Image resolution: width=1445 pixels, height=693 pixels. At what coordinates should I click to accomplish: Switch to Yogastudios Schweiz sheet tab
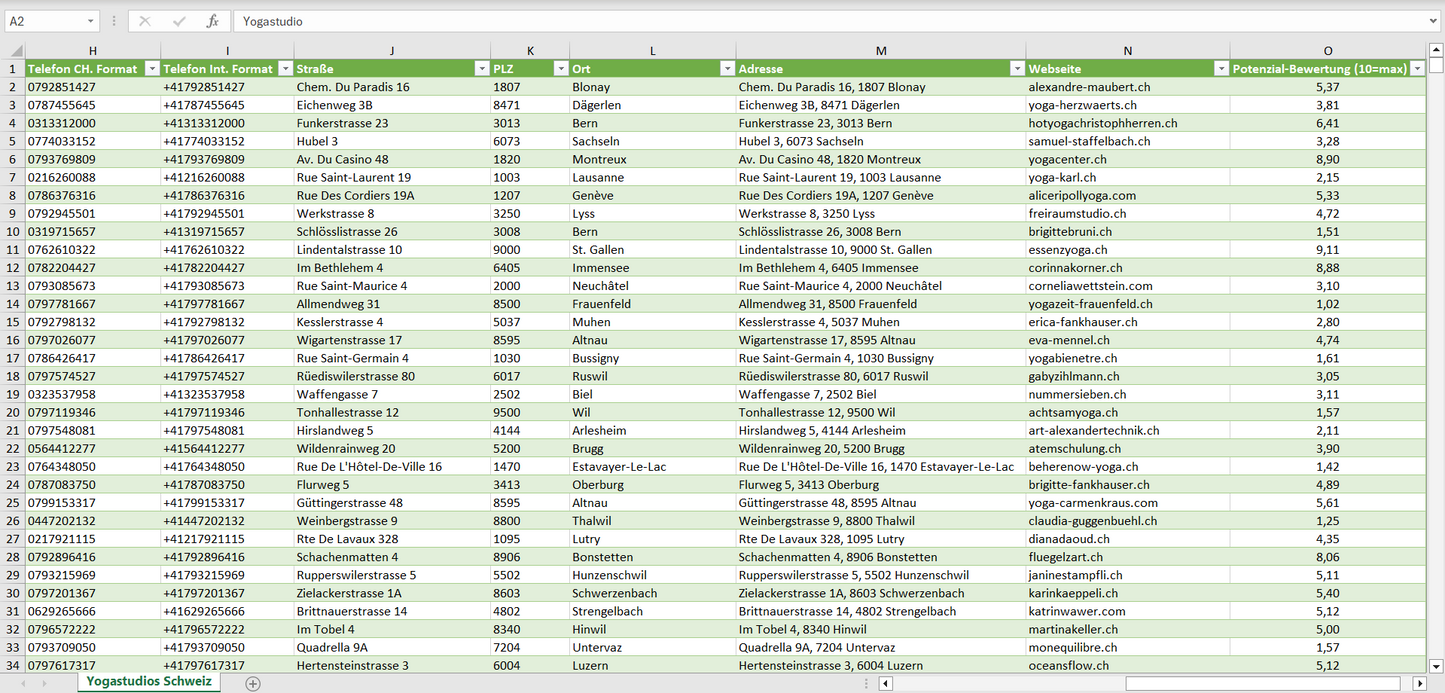pos(149,682)
